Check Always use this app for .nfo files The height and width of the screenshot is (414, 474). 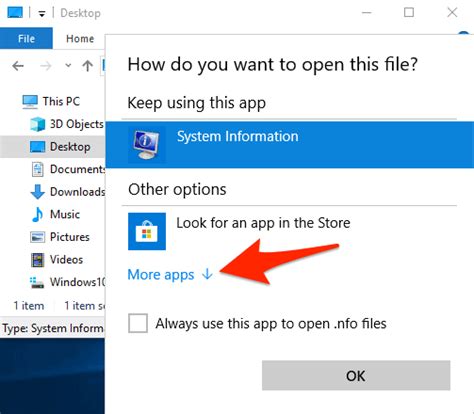[x=138, y=323]
